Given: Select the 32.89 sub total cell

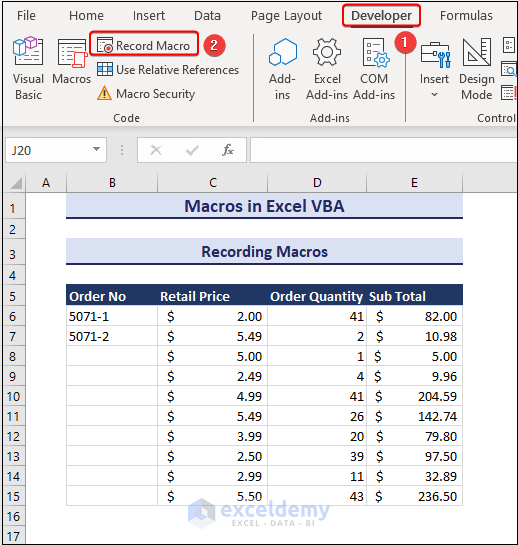Looking at the screenshot, I should (414, 476).
